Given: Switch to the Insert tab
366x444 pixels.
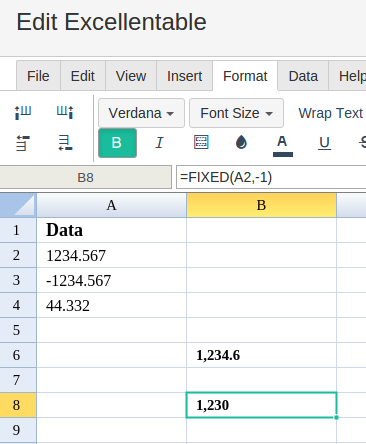Looking at the screenshot, I should click(184, 76).
